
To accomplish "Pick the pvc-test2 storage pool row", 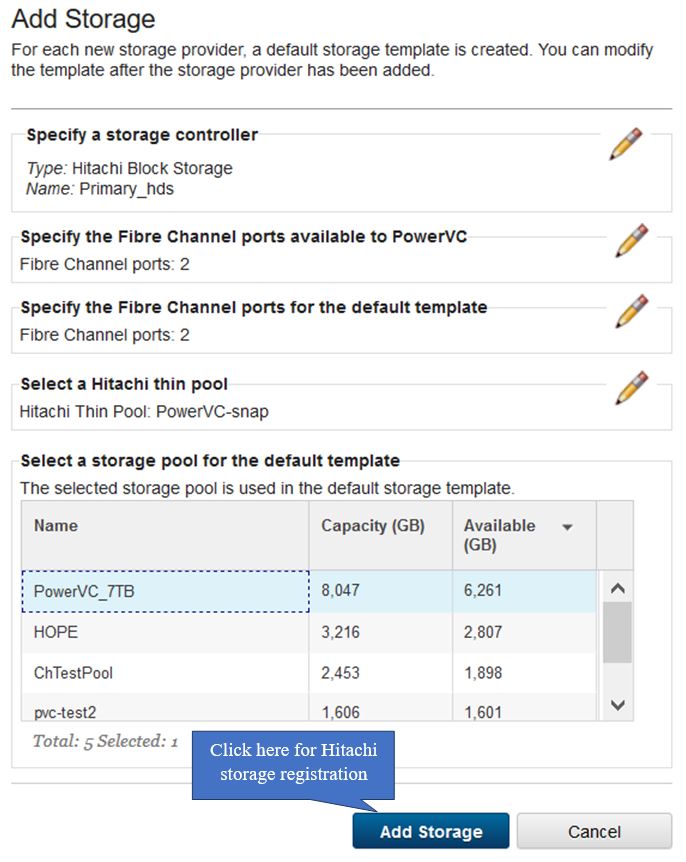I will (x=309, y=708).
